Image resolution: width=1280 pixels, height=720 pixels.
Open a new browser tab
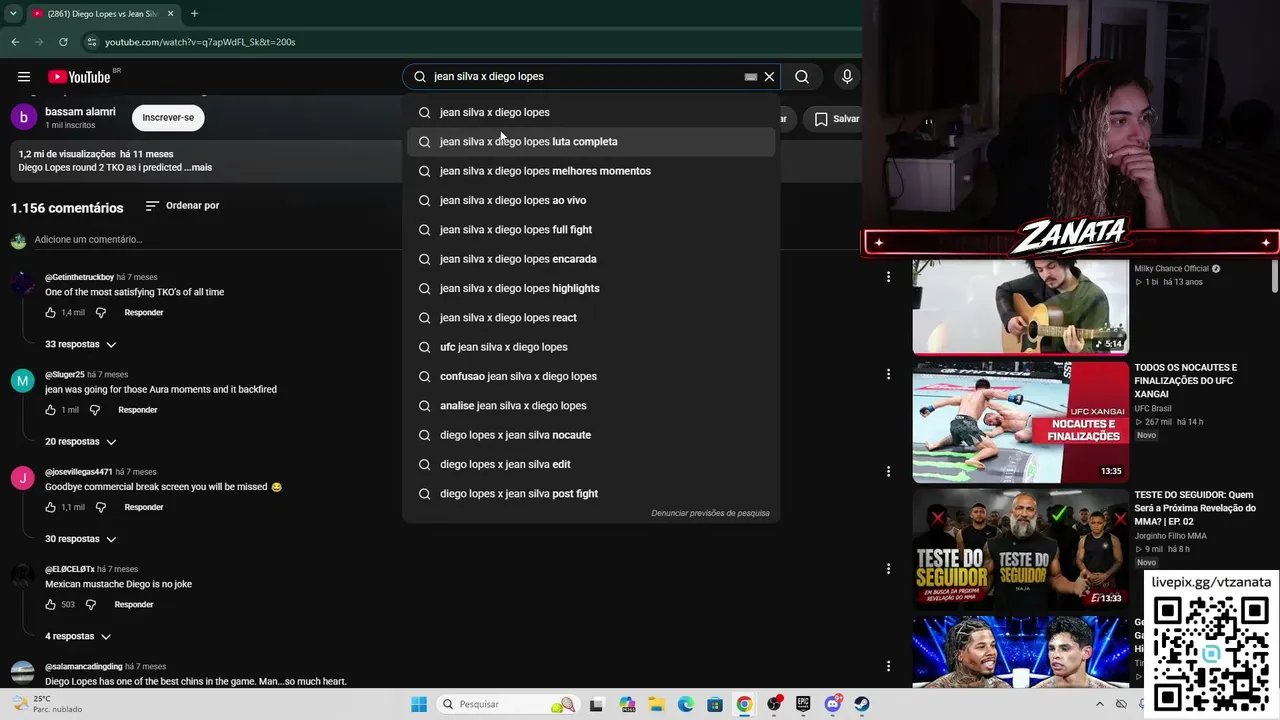194,14
